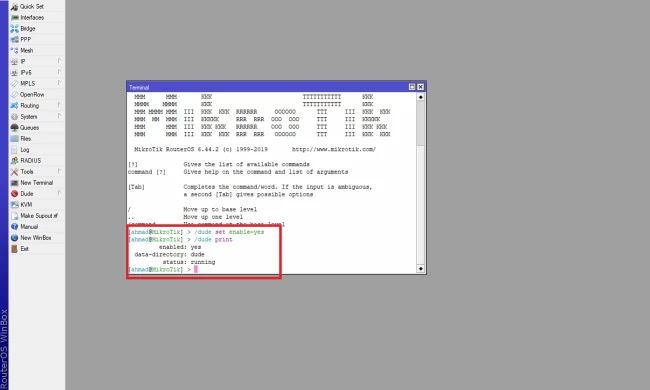Open the Manual help link
Viewport: 650px width, 390px height.
point(29,227)
